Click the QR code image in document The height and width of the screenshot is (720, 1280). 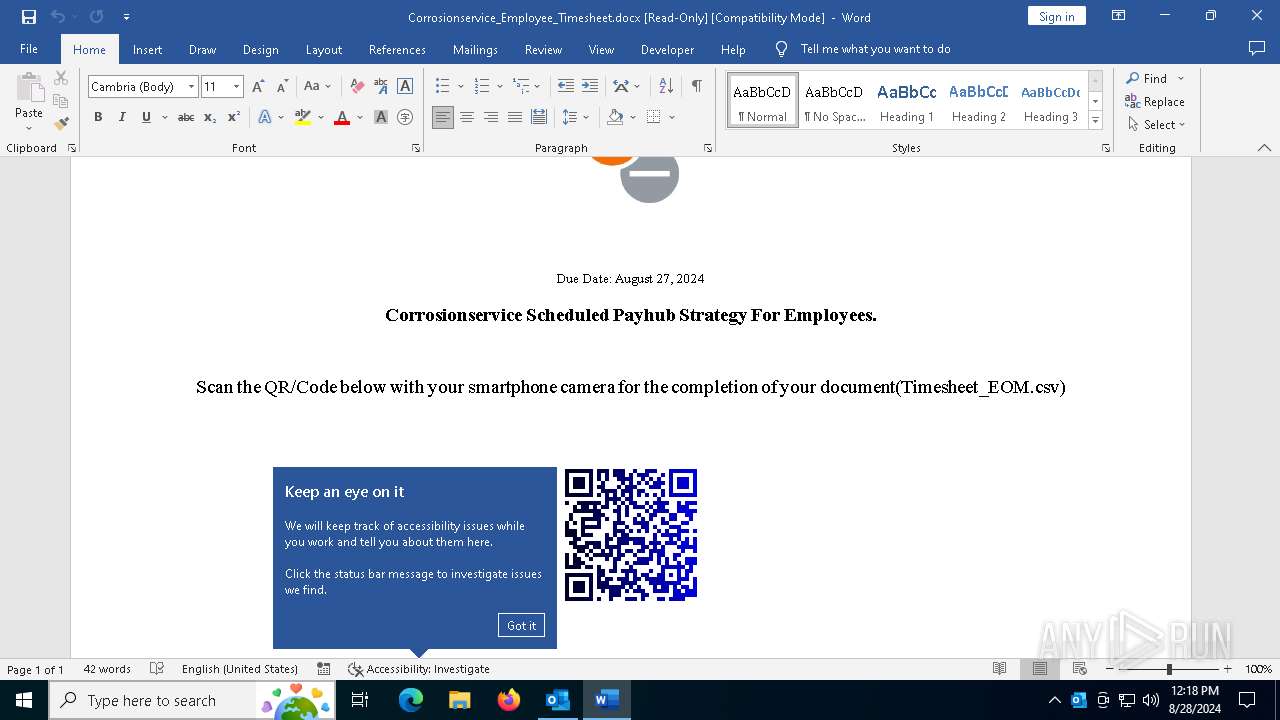pyautogui.click(x=631, y=535)
